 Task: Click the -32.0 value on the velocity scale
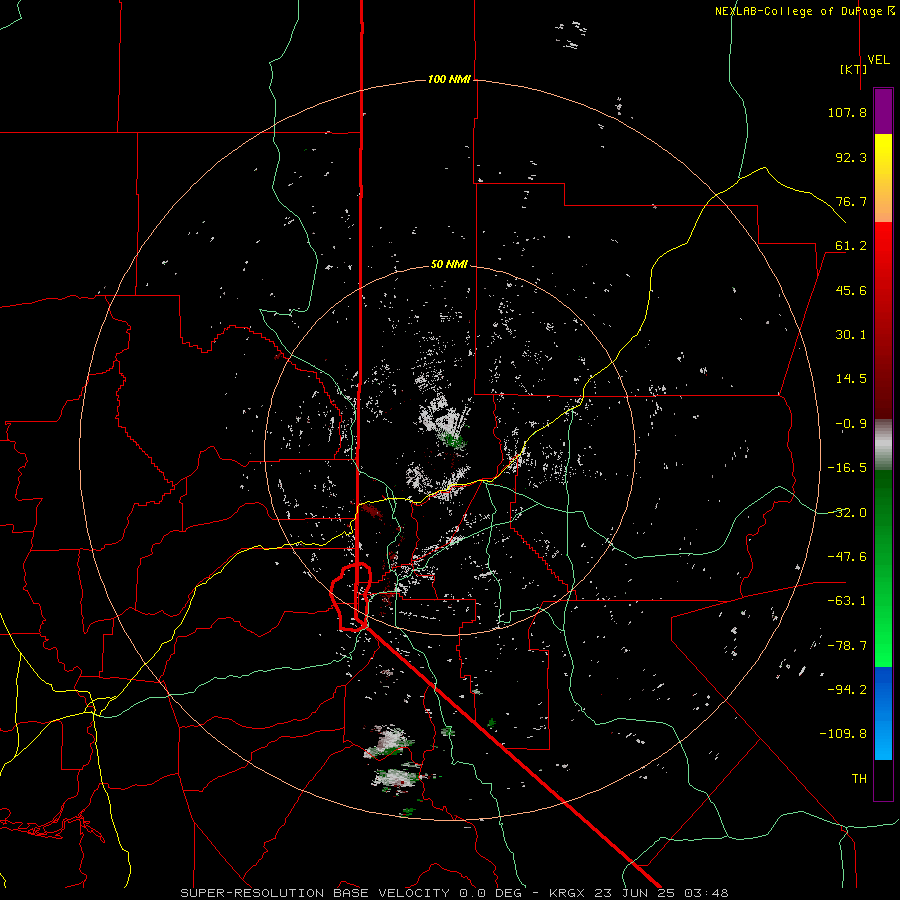click(847, 513)
